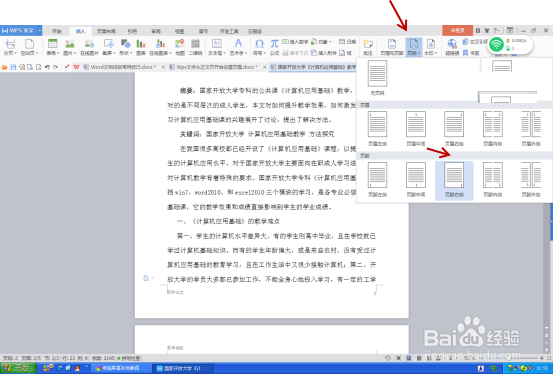Click the highlighted 页码 page number button
This screenshot has width=553, height=375.
(x=413, y=47)
